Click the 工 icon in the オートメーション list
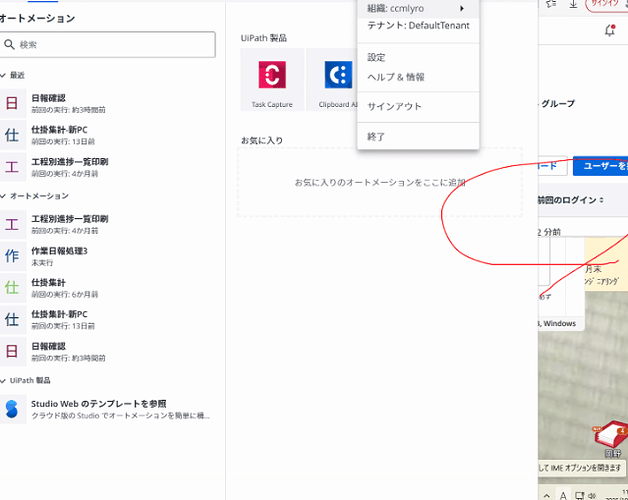Viewport: 628px width, 500px height. click(x=12, y=224)
